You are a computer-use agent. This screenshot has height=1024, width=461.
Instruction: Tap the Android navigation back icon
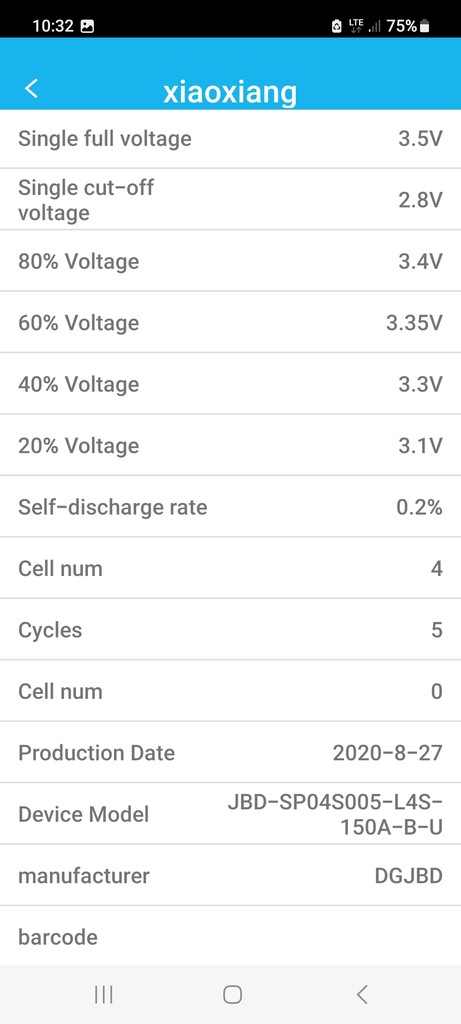coord(362,995)
